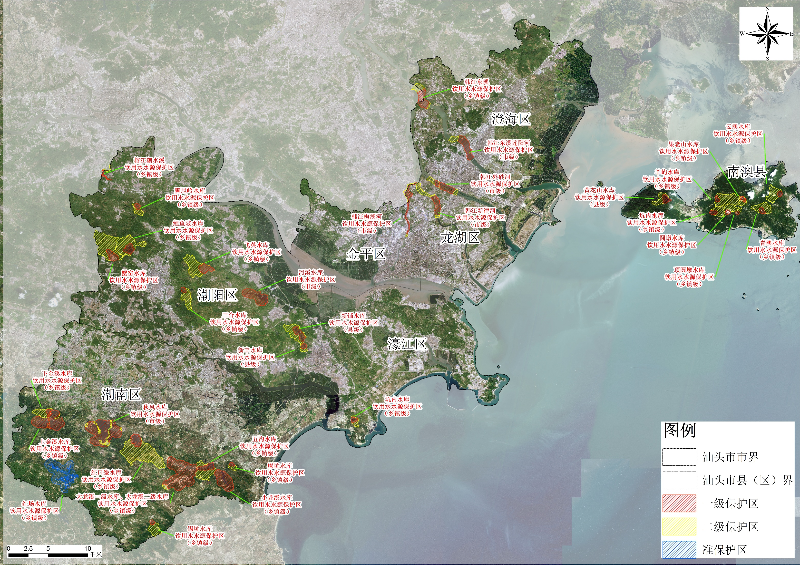The height and width of the screenshot is (565, 800).
Task: Click the red first-level protection zone swatch in legend
Action: pyautogui.click(x=679, y=503)
